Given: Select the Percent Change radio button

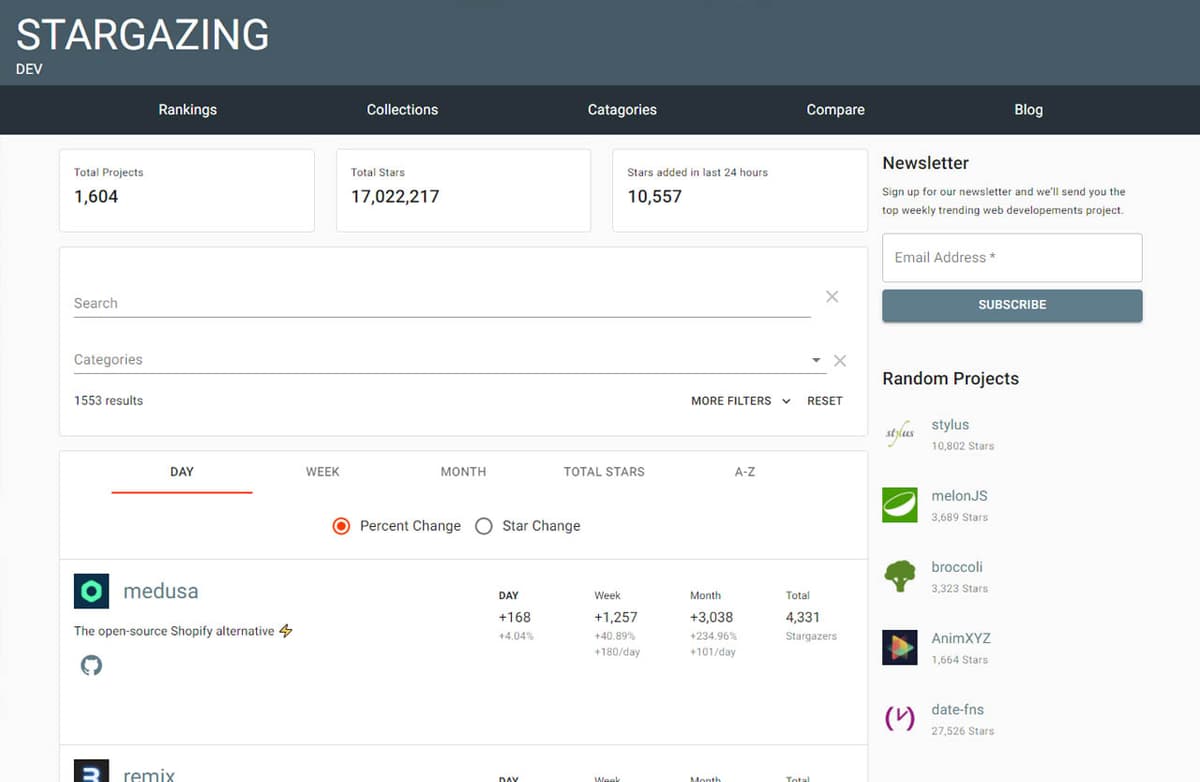Looking at the screenshot, I should pos(341,526).
